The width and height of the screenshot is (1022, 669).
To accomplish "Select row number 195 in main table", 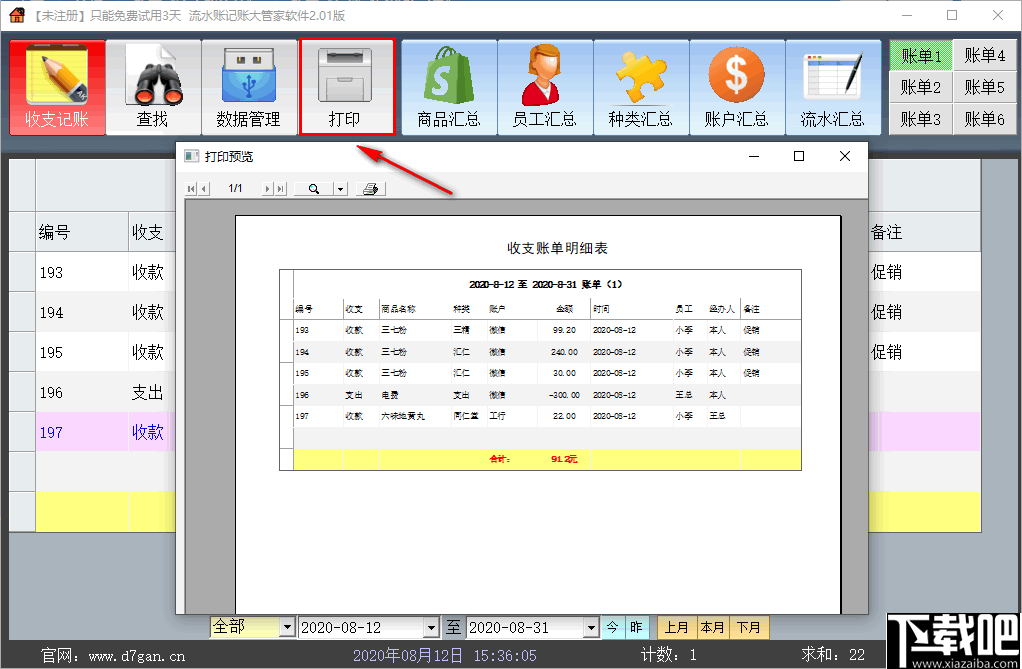I will click(51, 353).
